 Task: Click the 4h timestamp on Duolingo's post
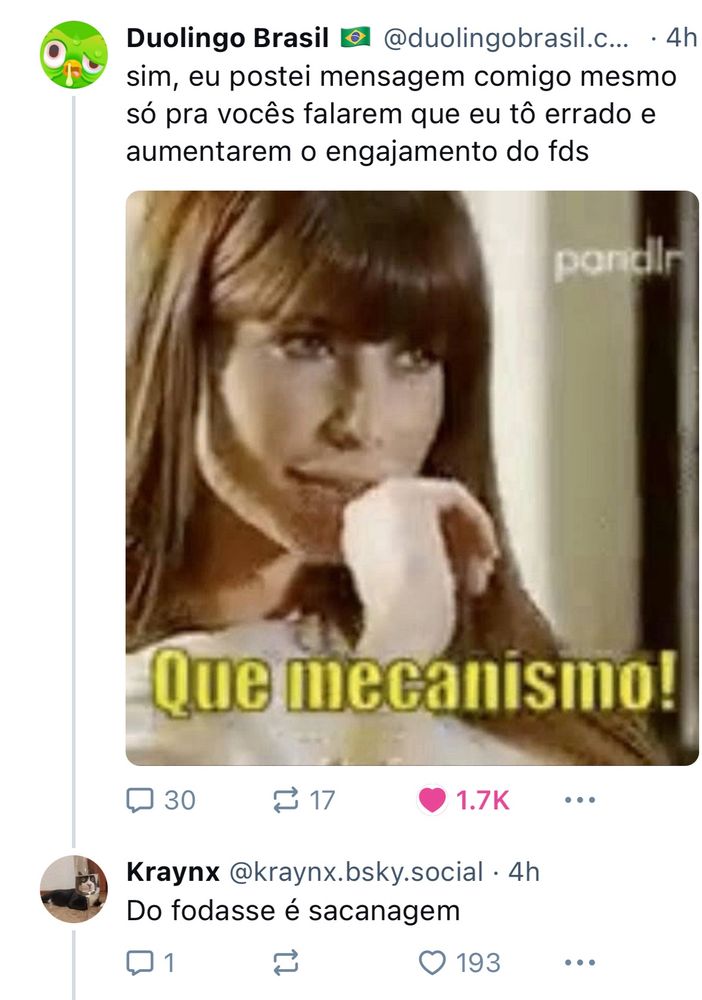tap(682, 38)
